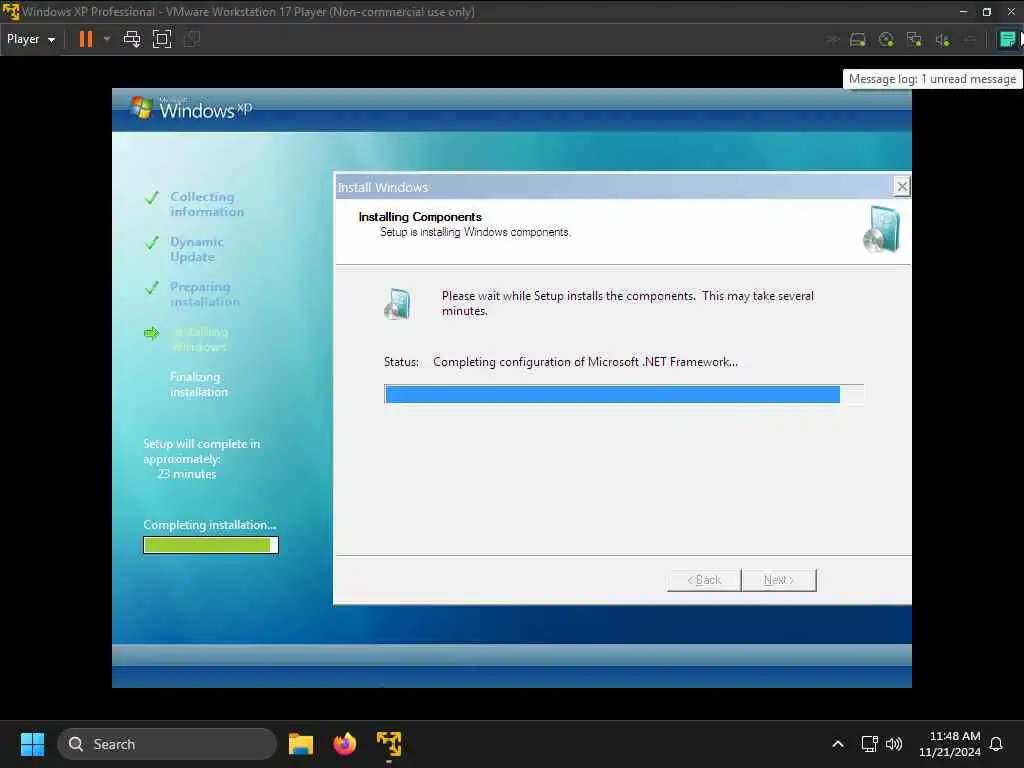Image resolution: width=1024 pixels, height=768 pixels.
Task: Click the Unity mode icon
Action: click(192, 39)
